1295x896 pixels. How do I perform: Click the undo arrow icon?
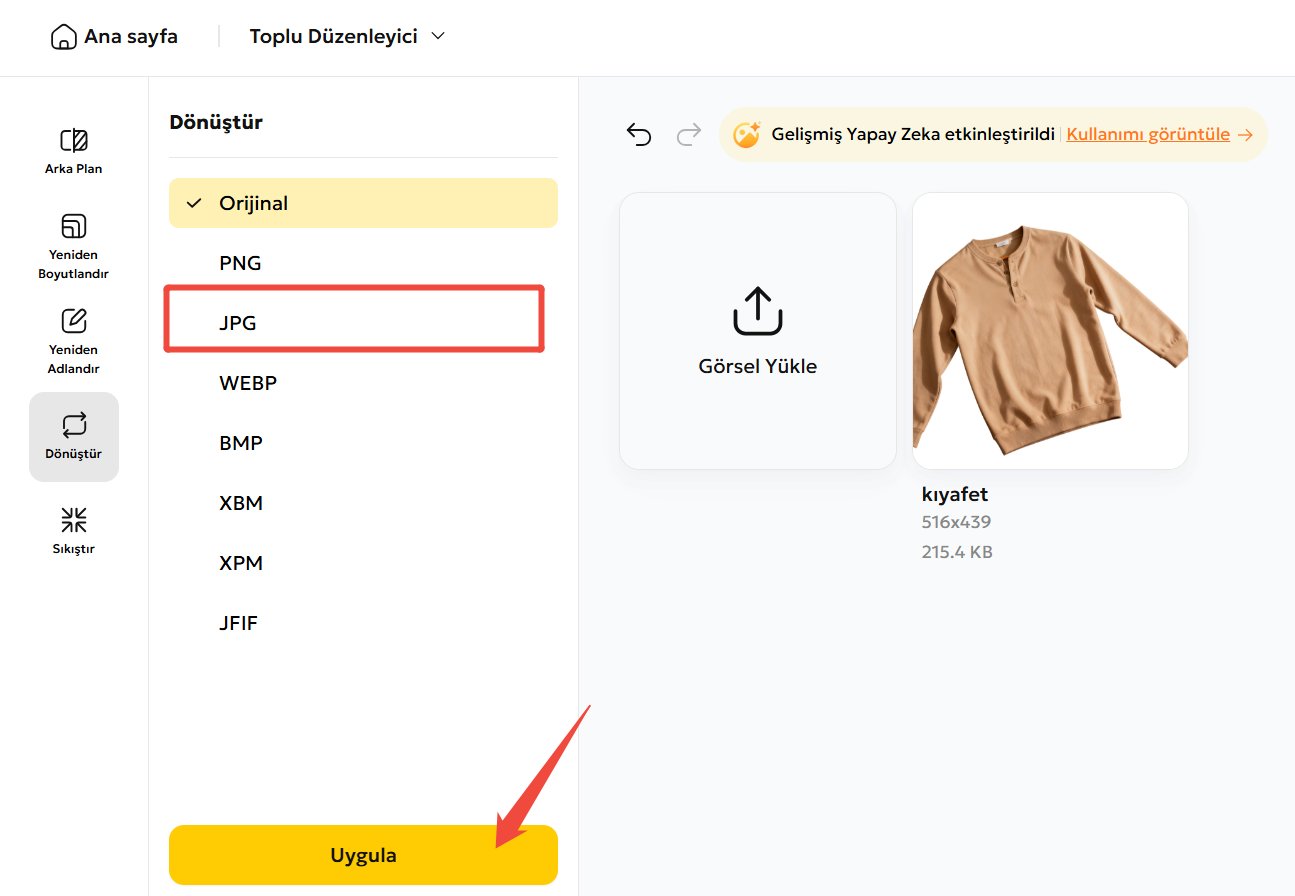coord(639,135)
